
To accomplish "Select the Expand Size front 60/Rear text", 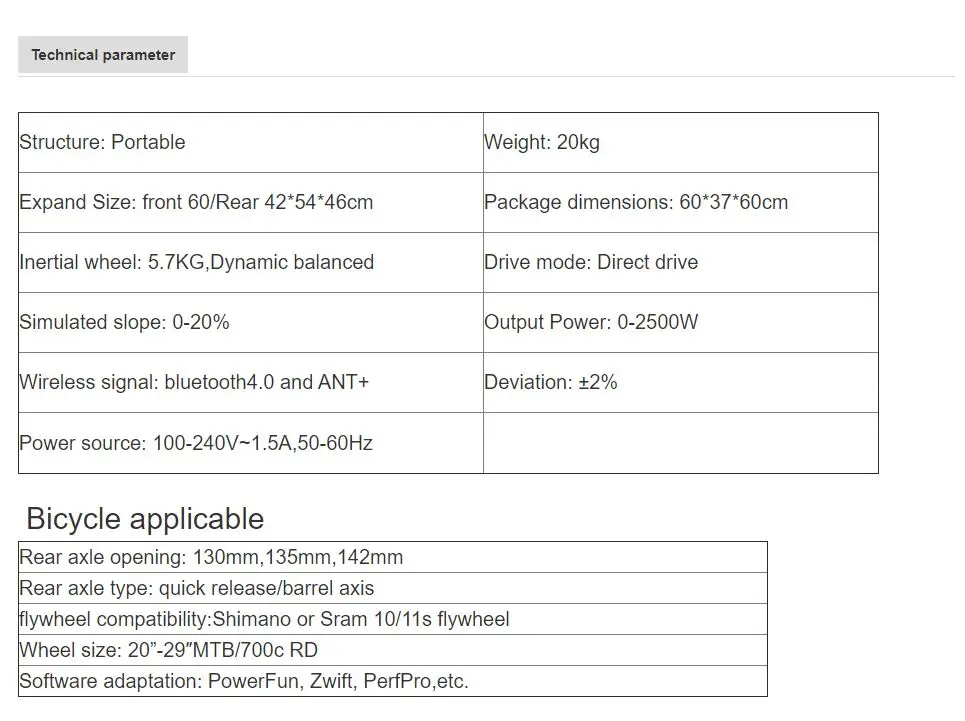I will [196, 202].
